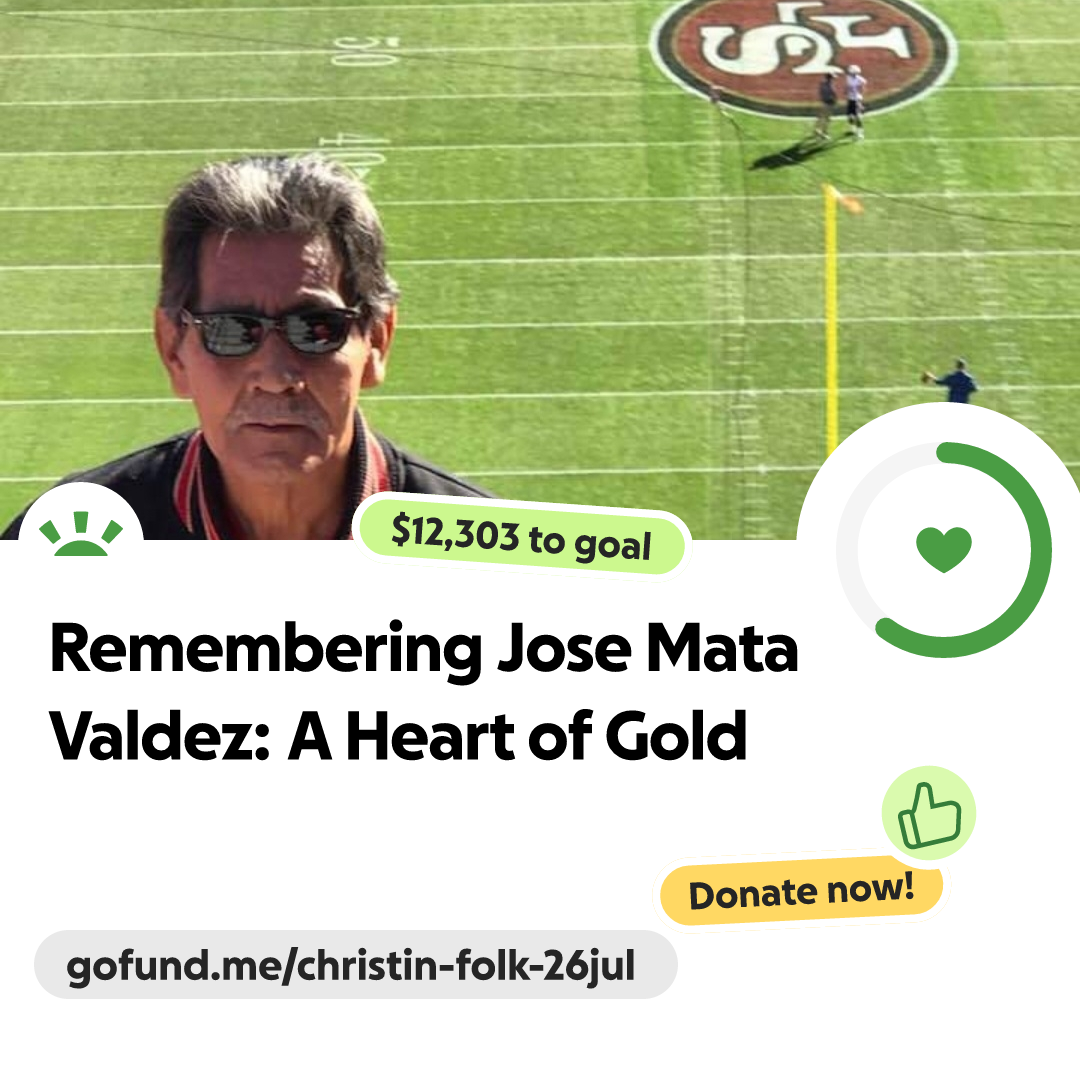Click the 50 yard line number
1080x1080 pixels.
tap(366, 52)
